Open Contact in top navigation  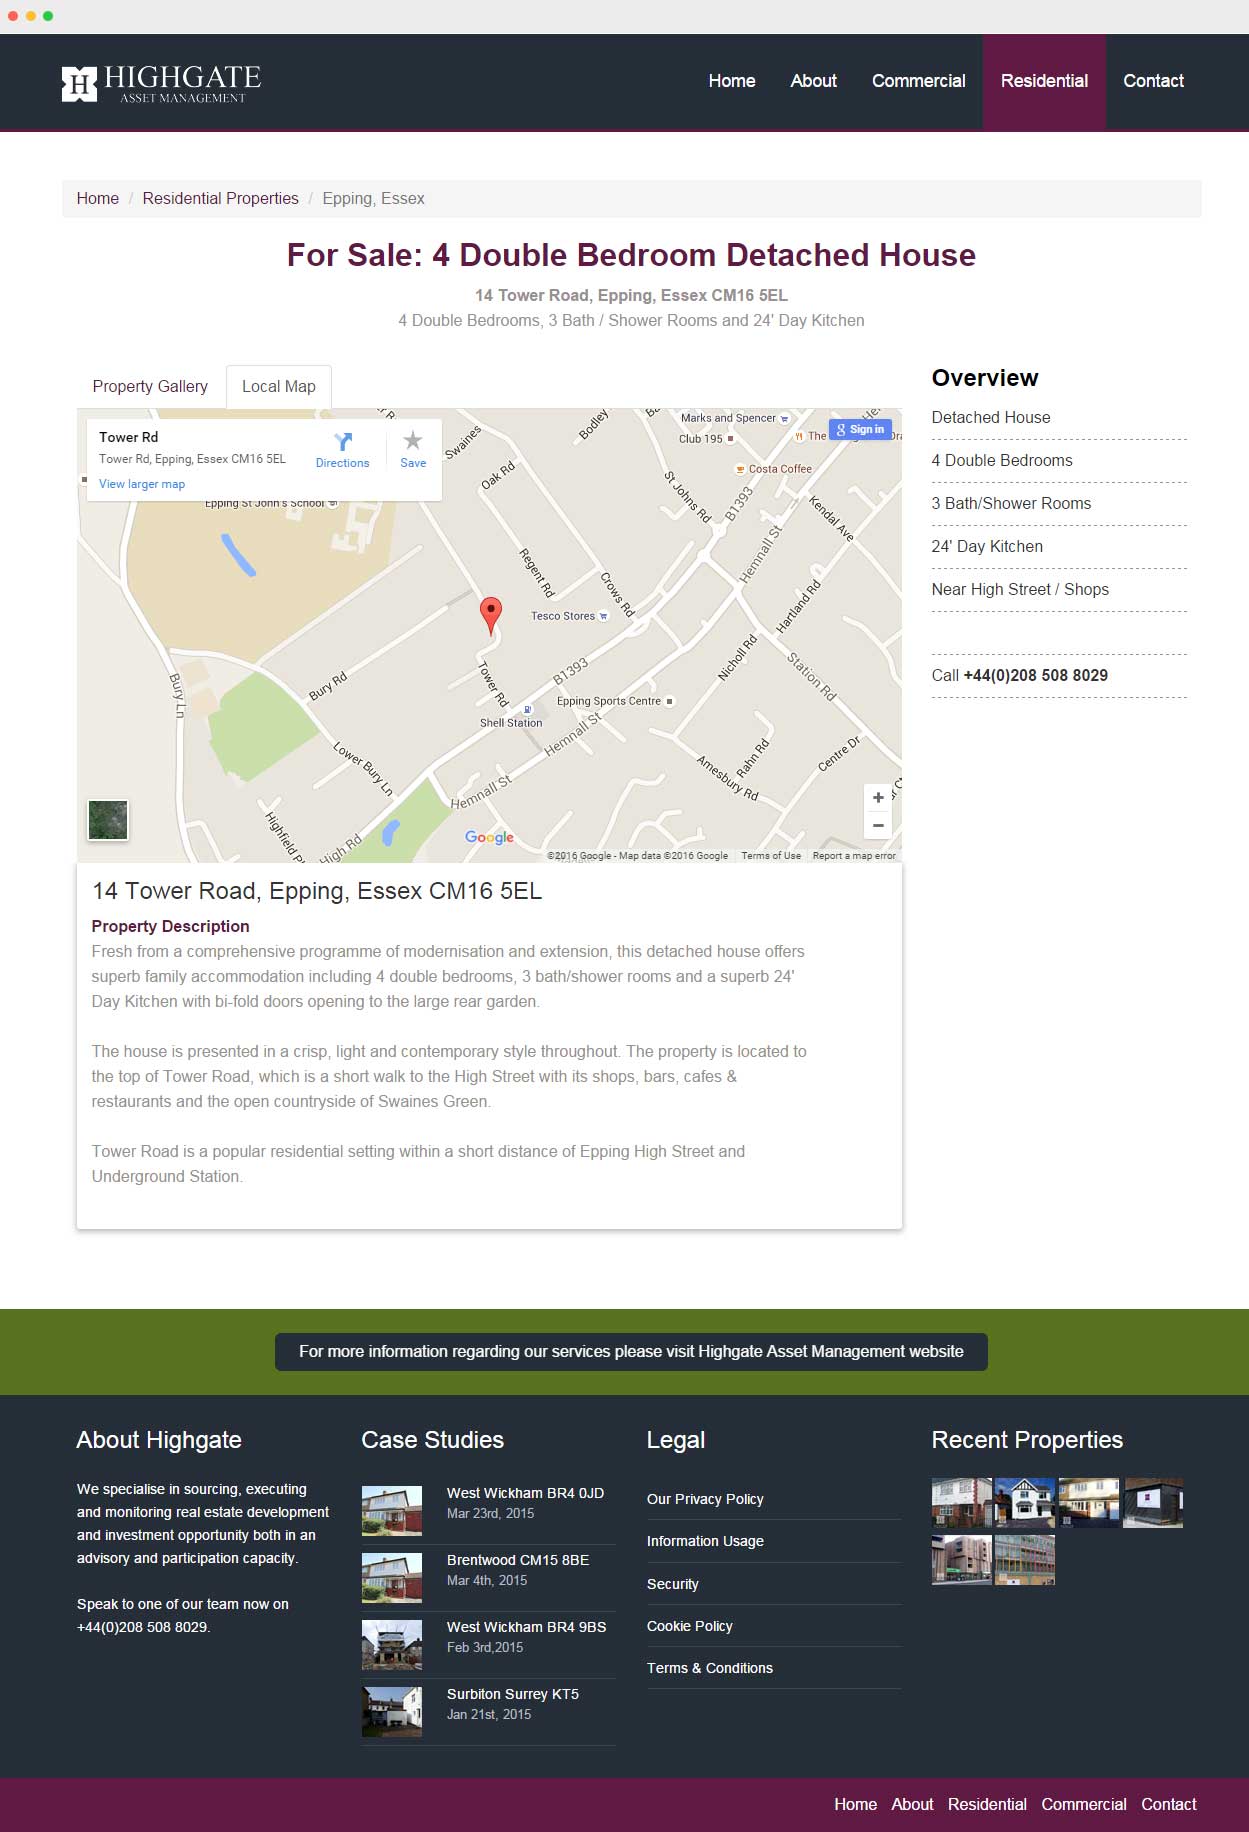coord(1154,81)
